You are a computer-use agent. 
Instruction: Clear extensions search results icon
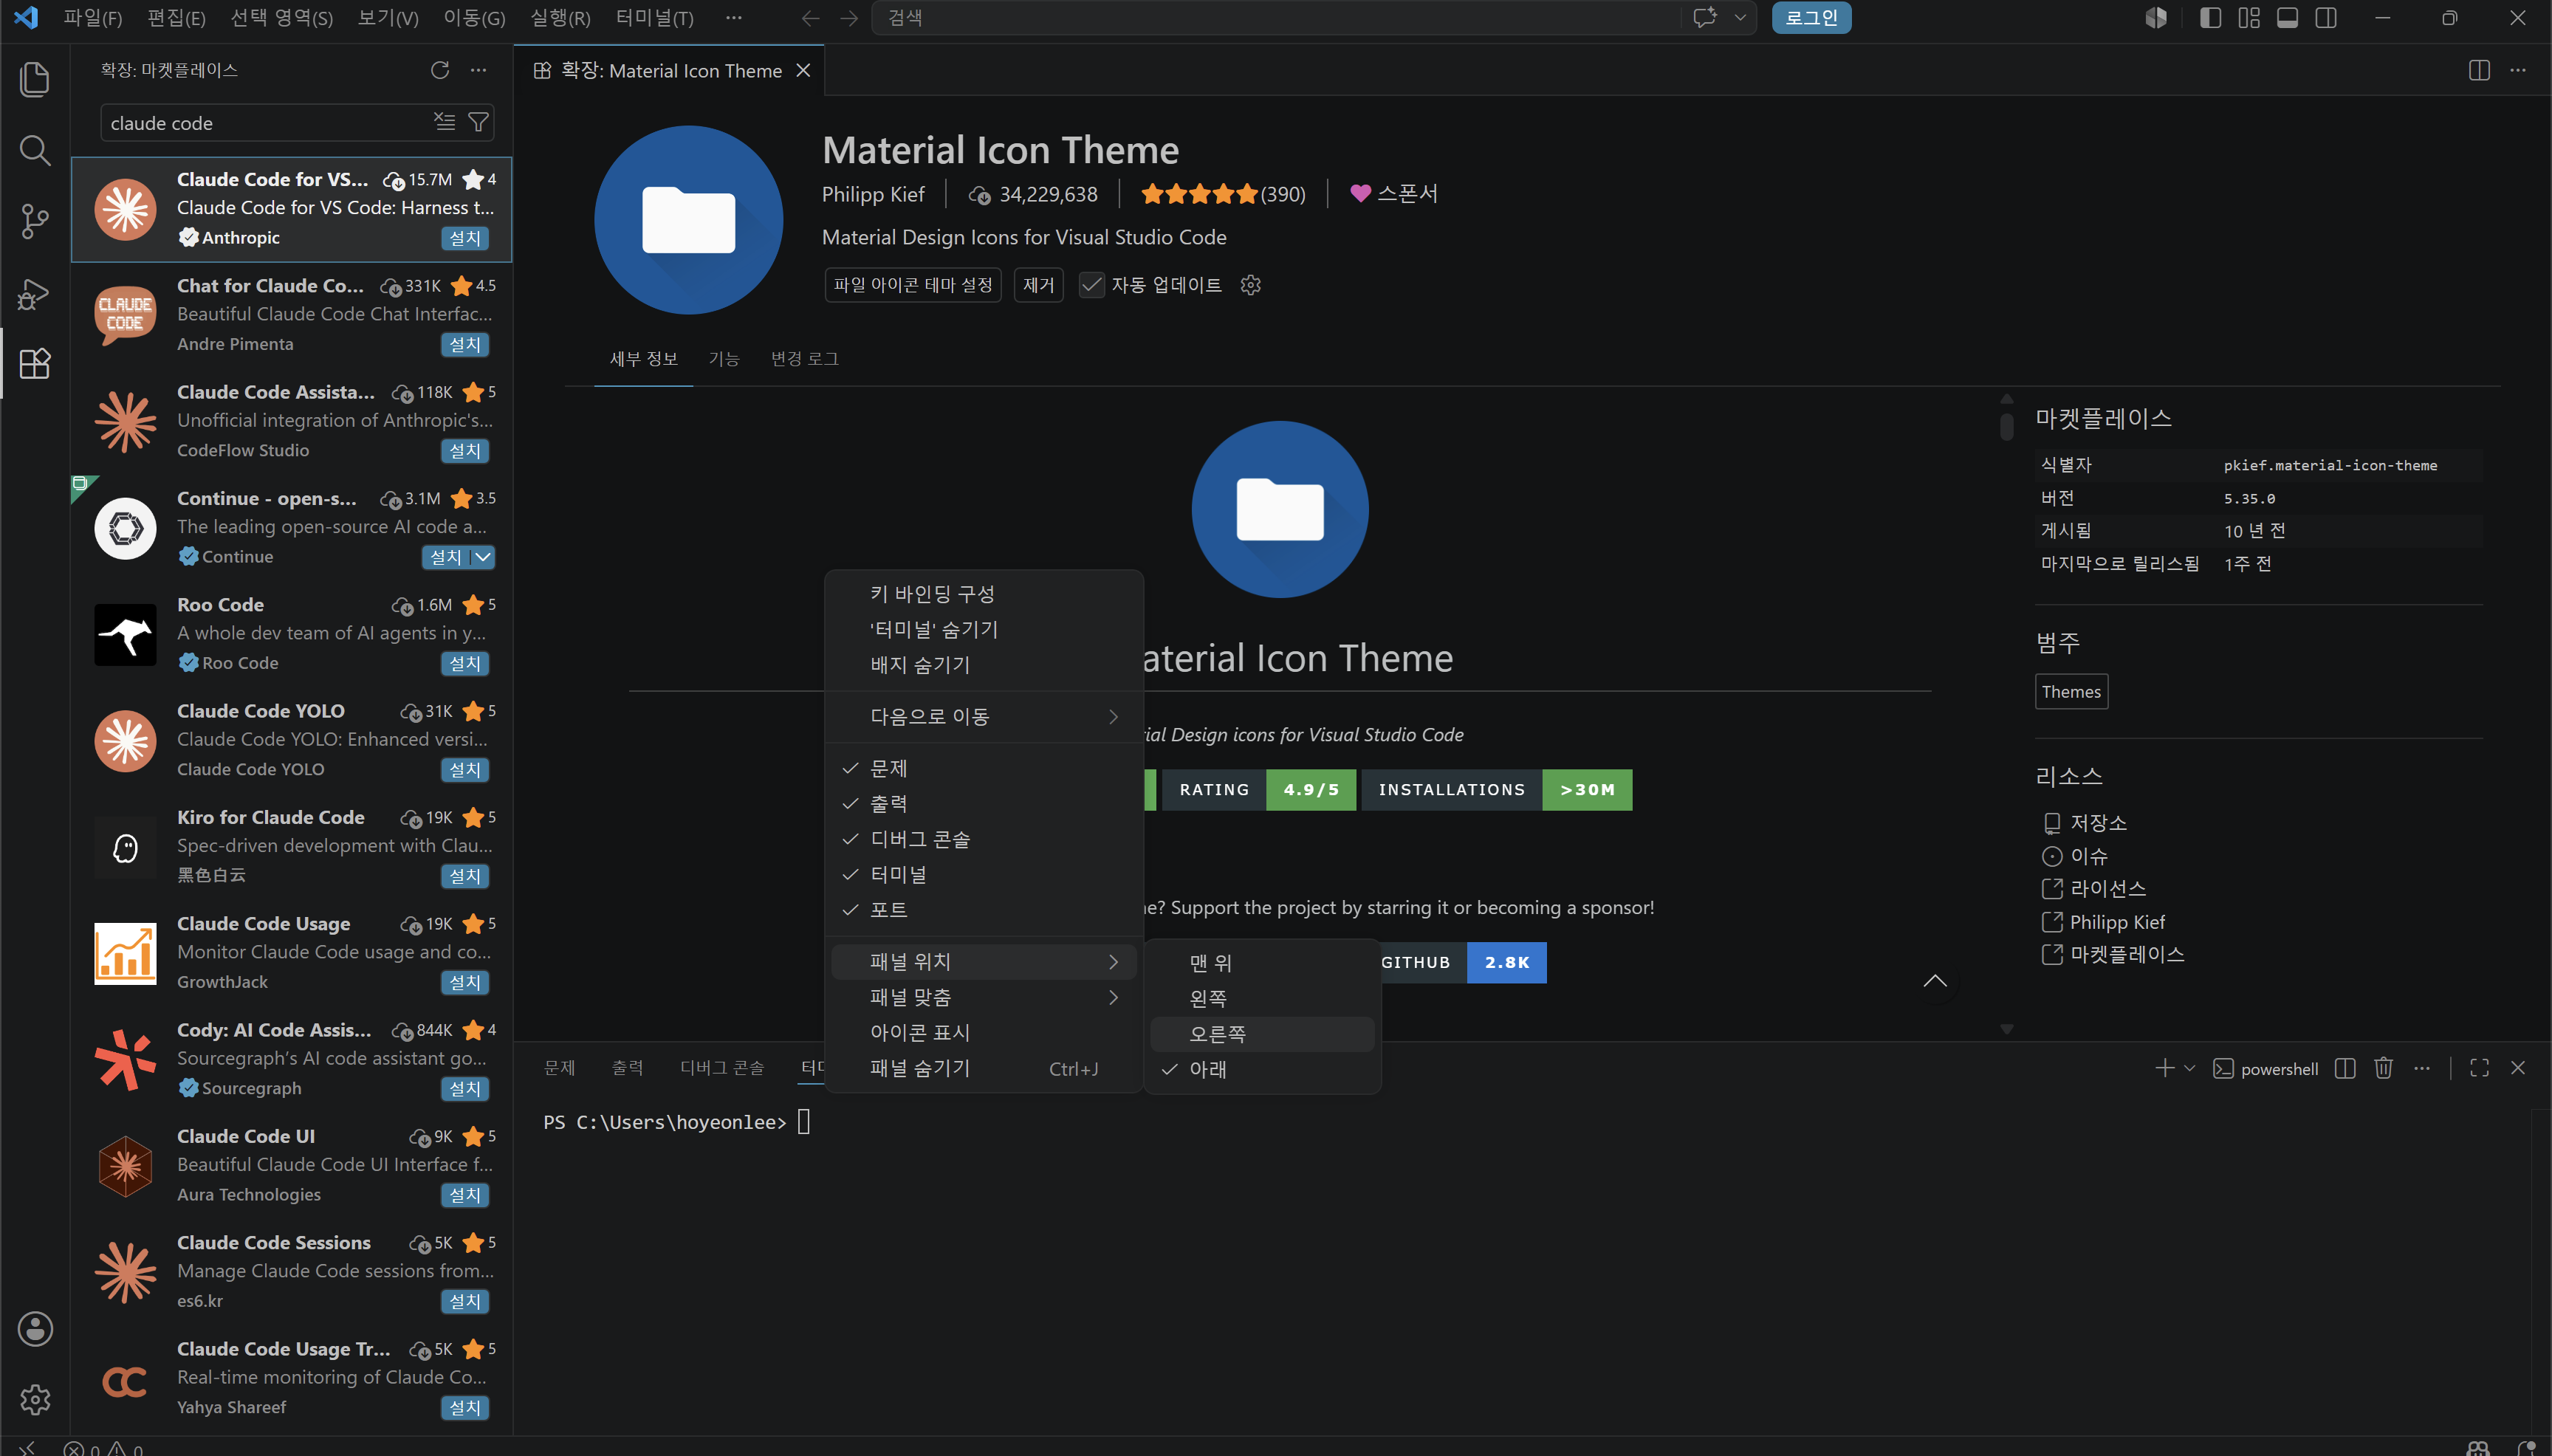[x=445, y=122]
